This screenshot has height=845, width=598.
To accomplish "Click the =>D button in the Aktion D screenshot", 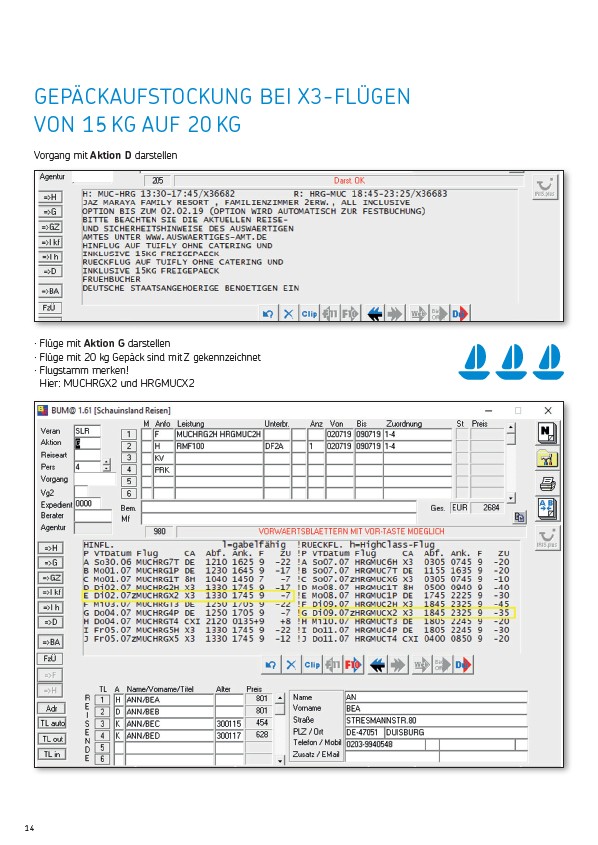I will [50, 271].
